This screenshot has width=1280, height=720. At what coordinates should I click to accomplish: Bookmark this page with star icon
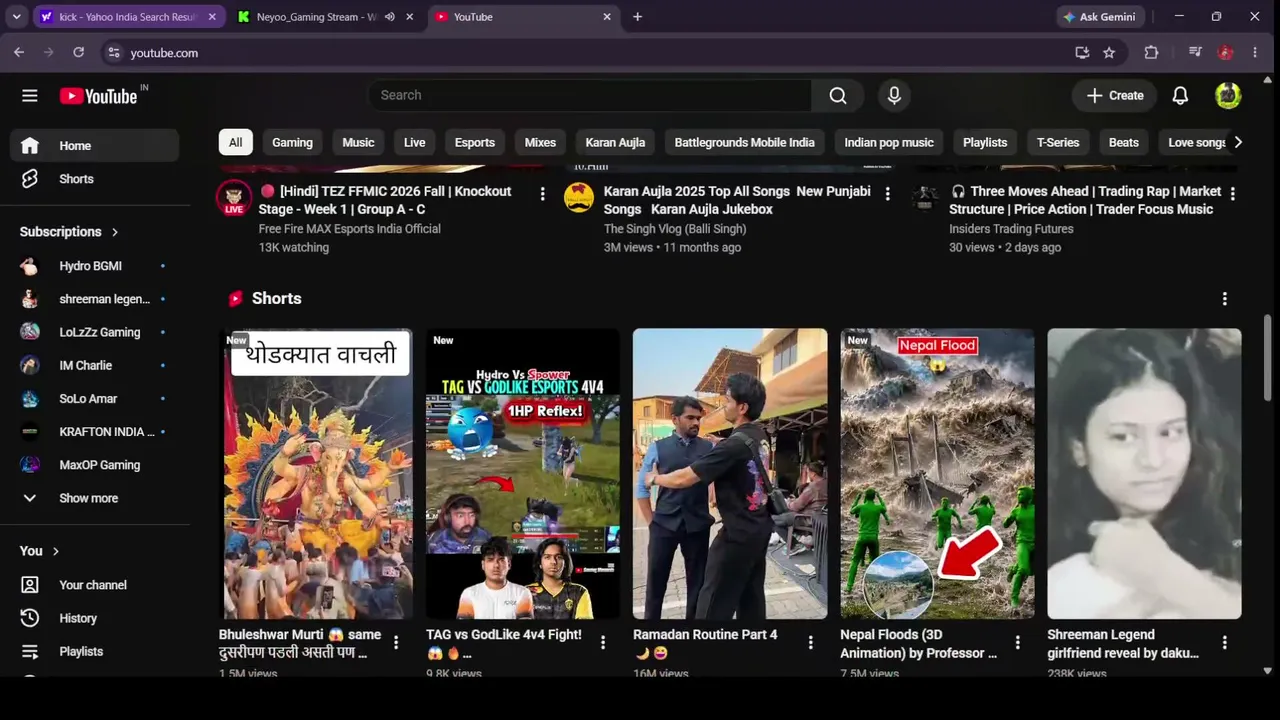[1109, 52]
